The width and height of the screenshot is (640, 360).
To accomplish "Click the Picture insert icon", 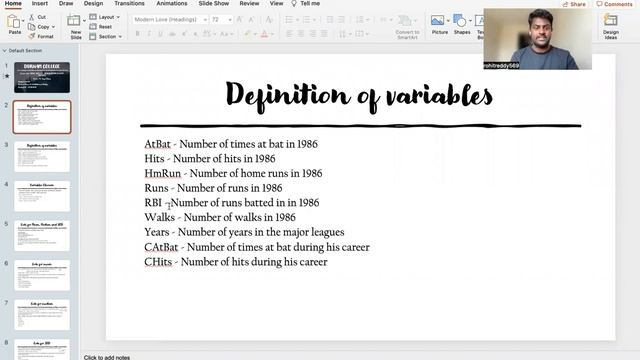I will pyautogui.click(x=437, y=20).
